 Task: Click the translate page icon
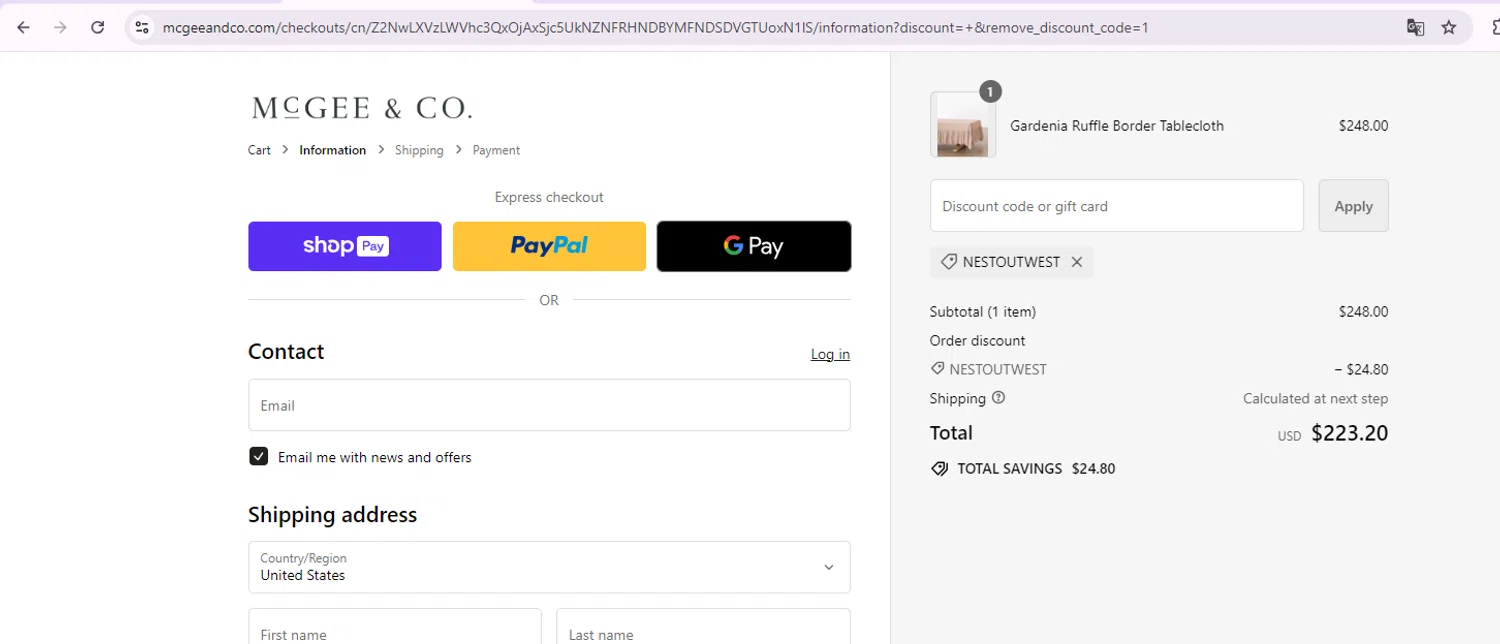[1415, 27]
